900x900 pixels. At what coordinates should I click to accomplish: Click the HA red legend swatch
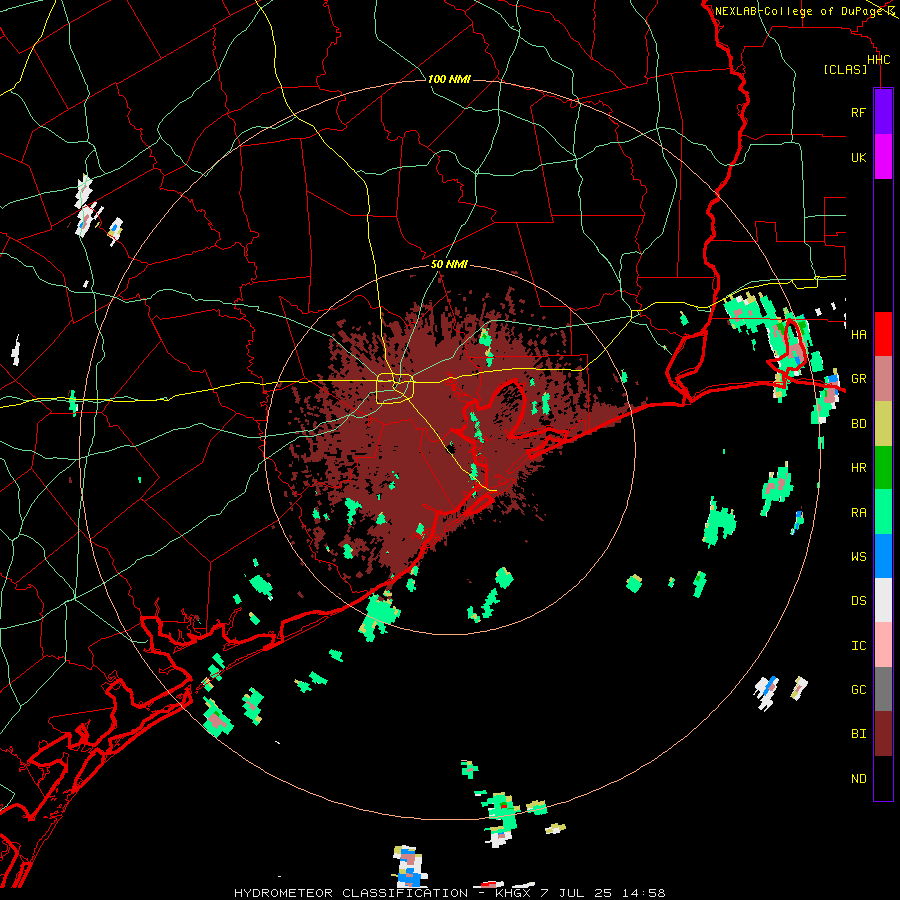point(883,334)
